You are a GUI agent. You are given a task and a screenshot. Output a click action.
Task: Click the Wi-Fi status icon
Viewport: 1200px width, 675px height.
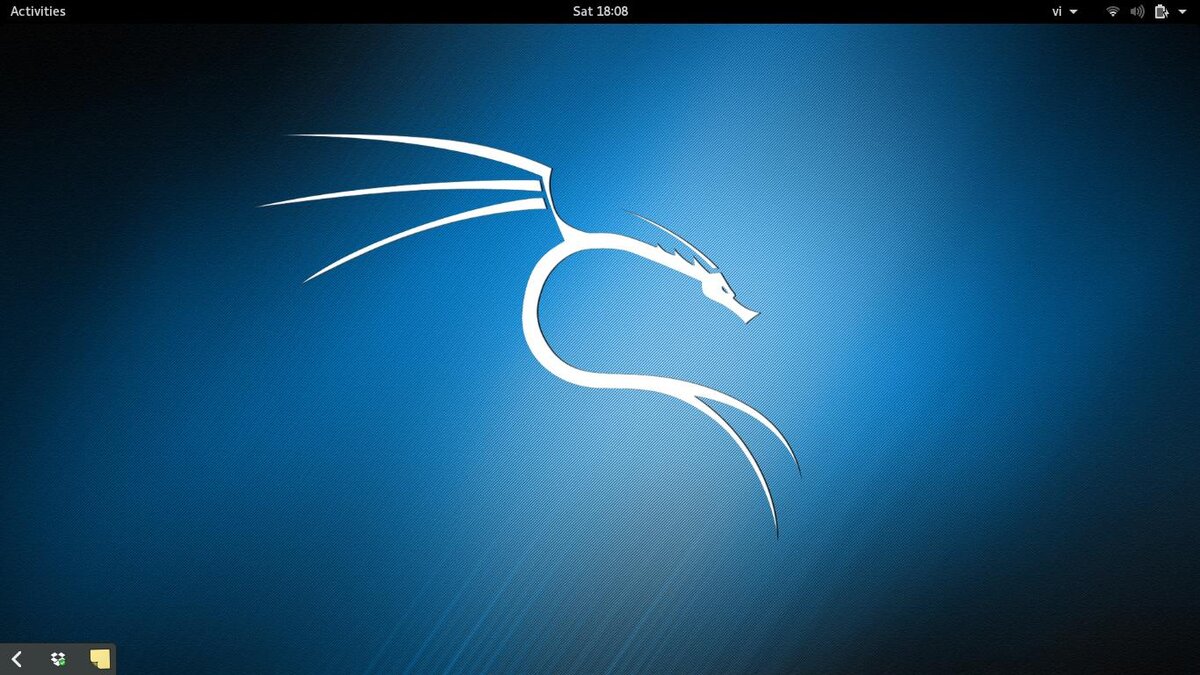(x=1113, y=11)
